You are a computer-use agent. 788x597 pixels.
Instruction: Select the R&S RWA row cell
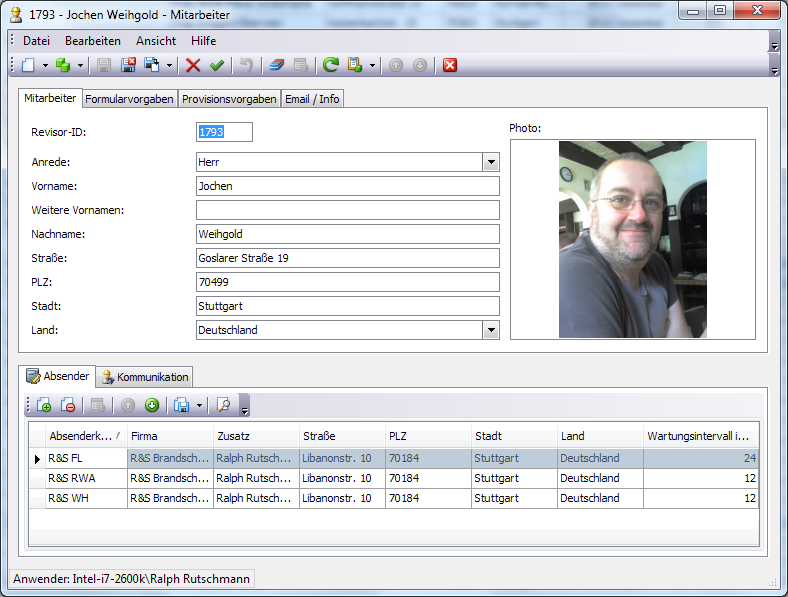(x=86, y=478)
